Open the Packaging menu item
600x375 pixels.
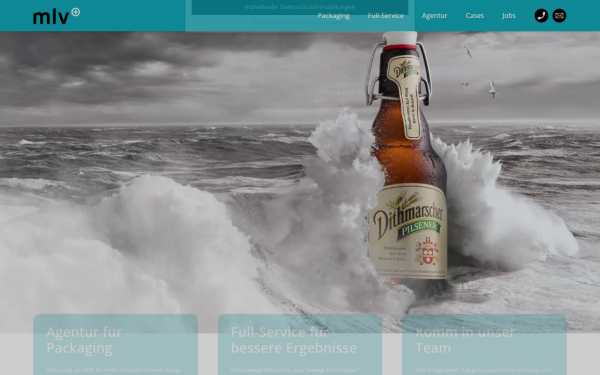click(333, 16)
